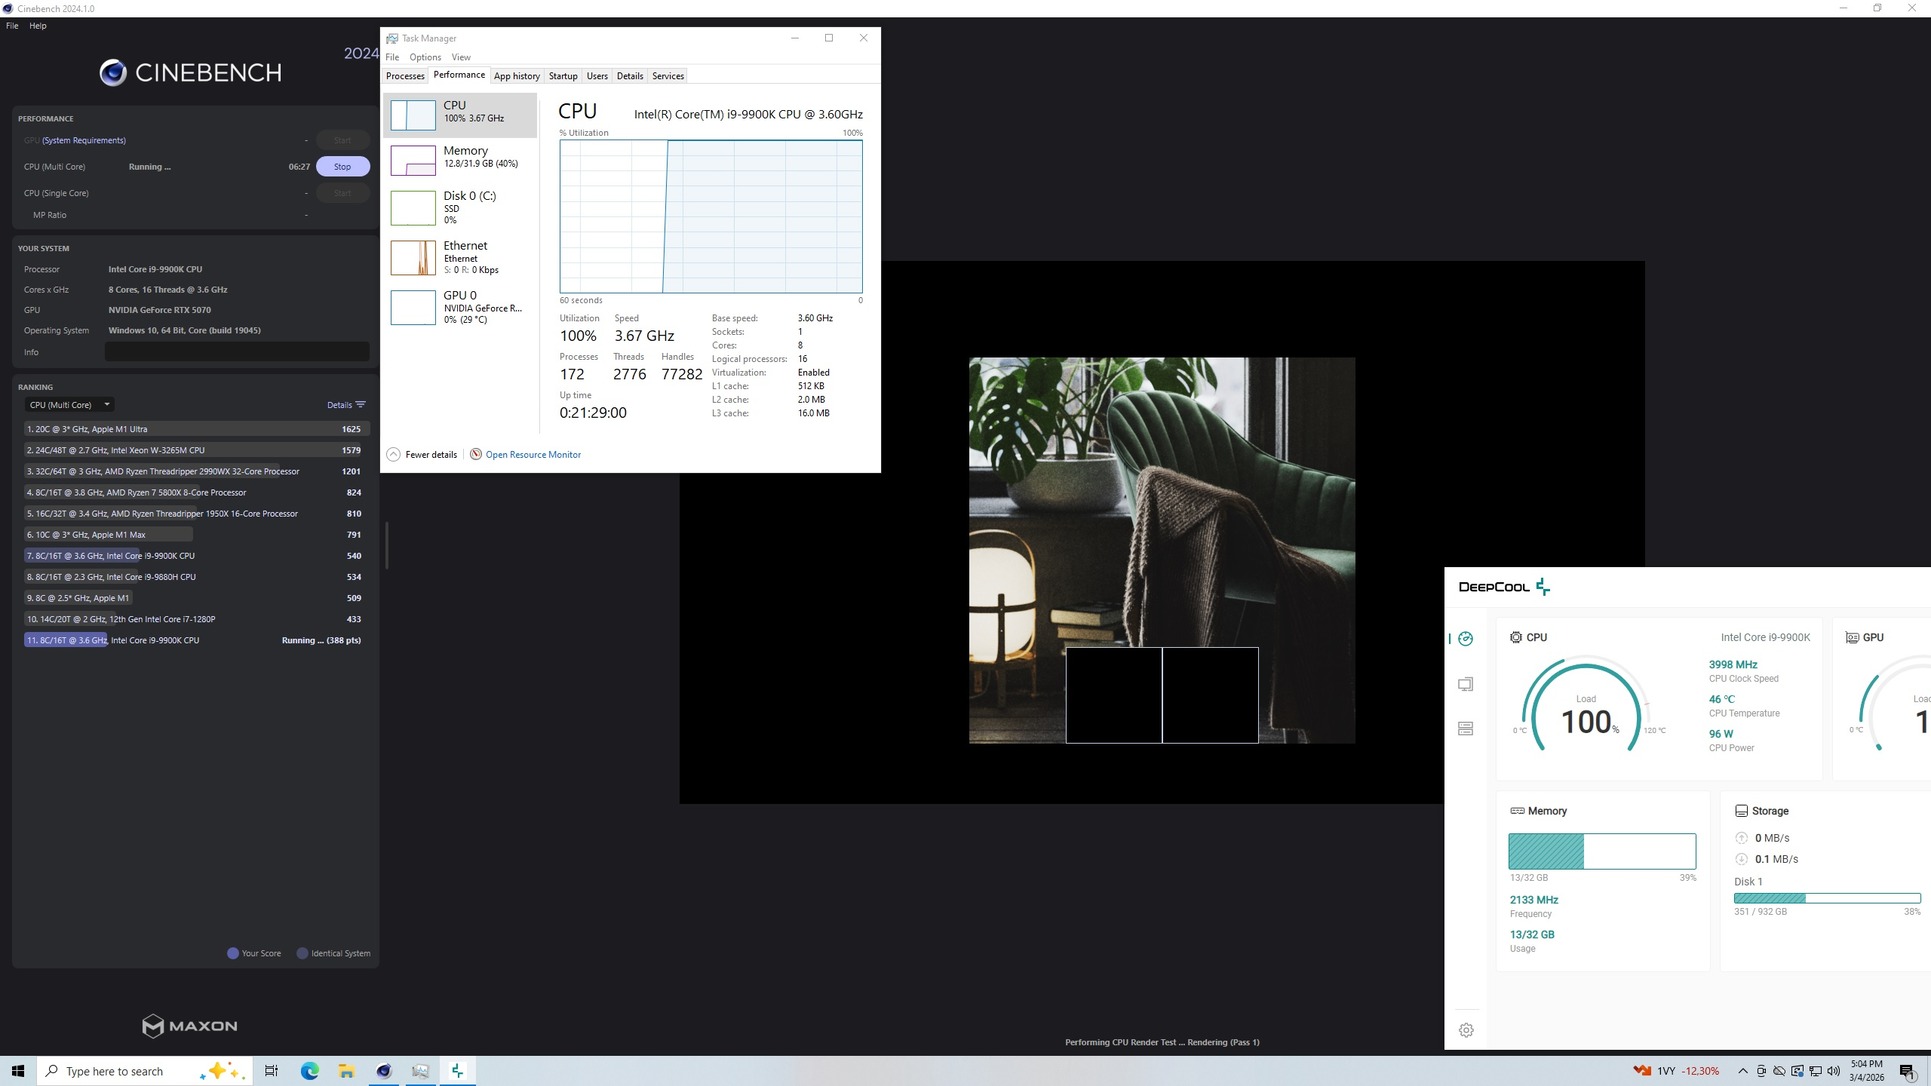
Task: Toggle the ranking Details filter
Action: (346, 405)
